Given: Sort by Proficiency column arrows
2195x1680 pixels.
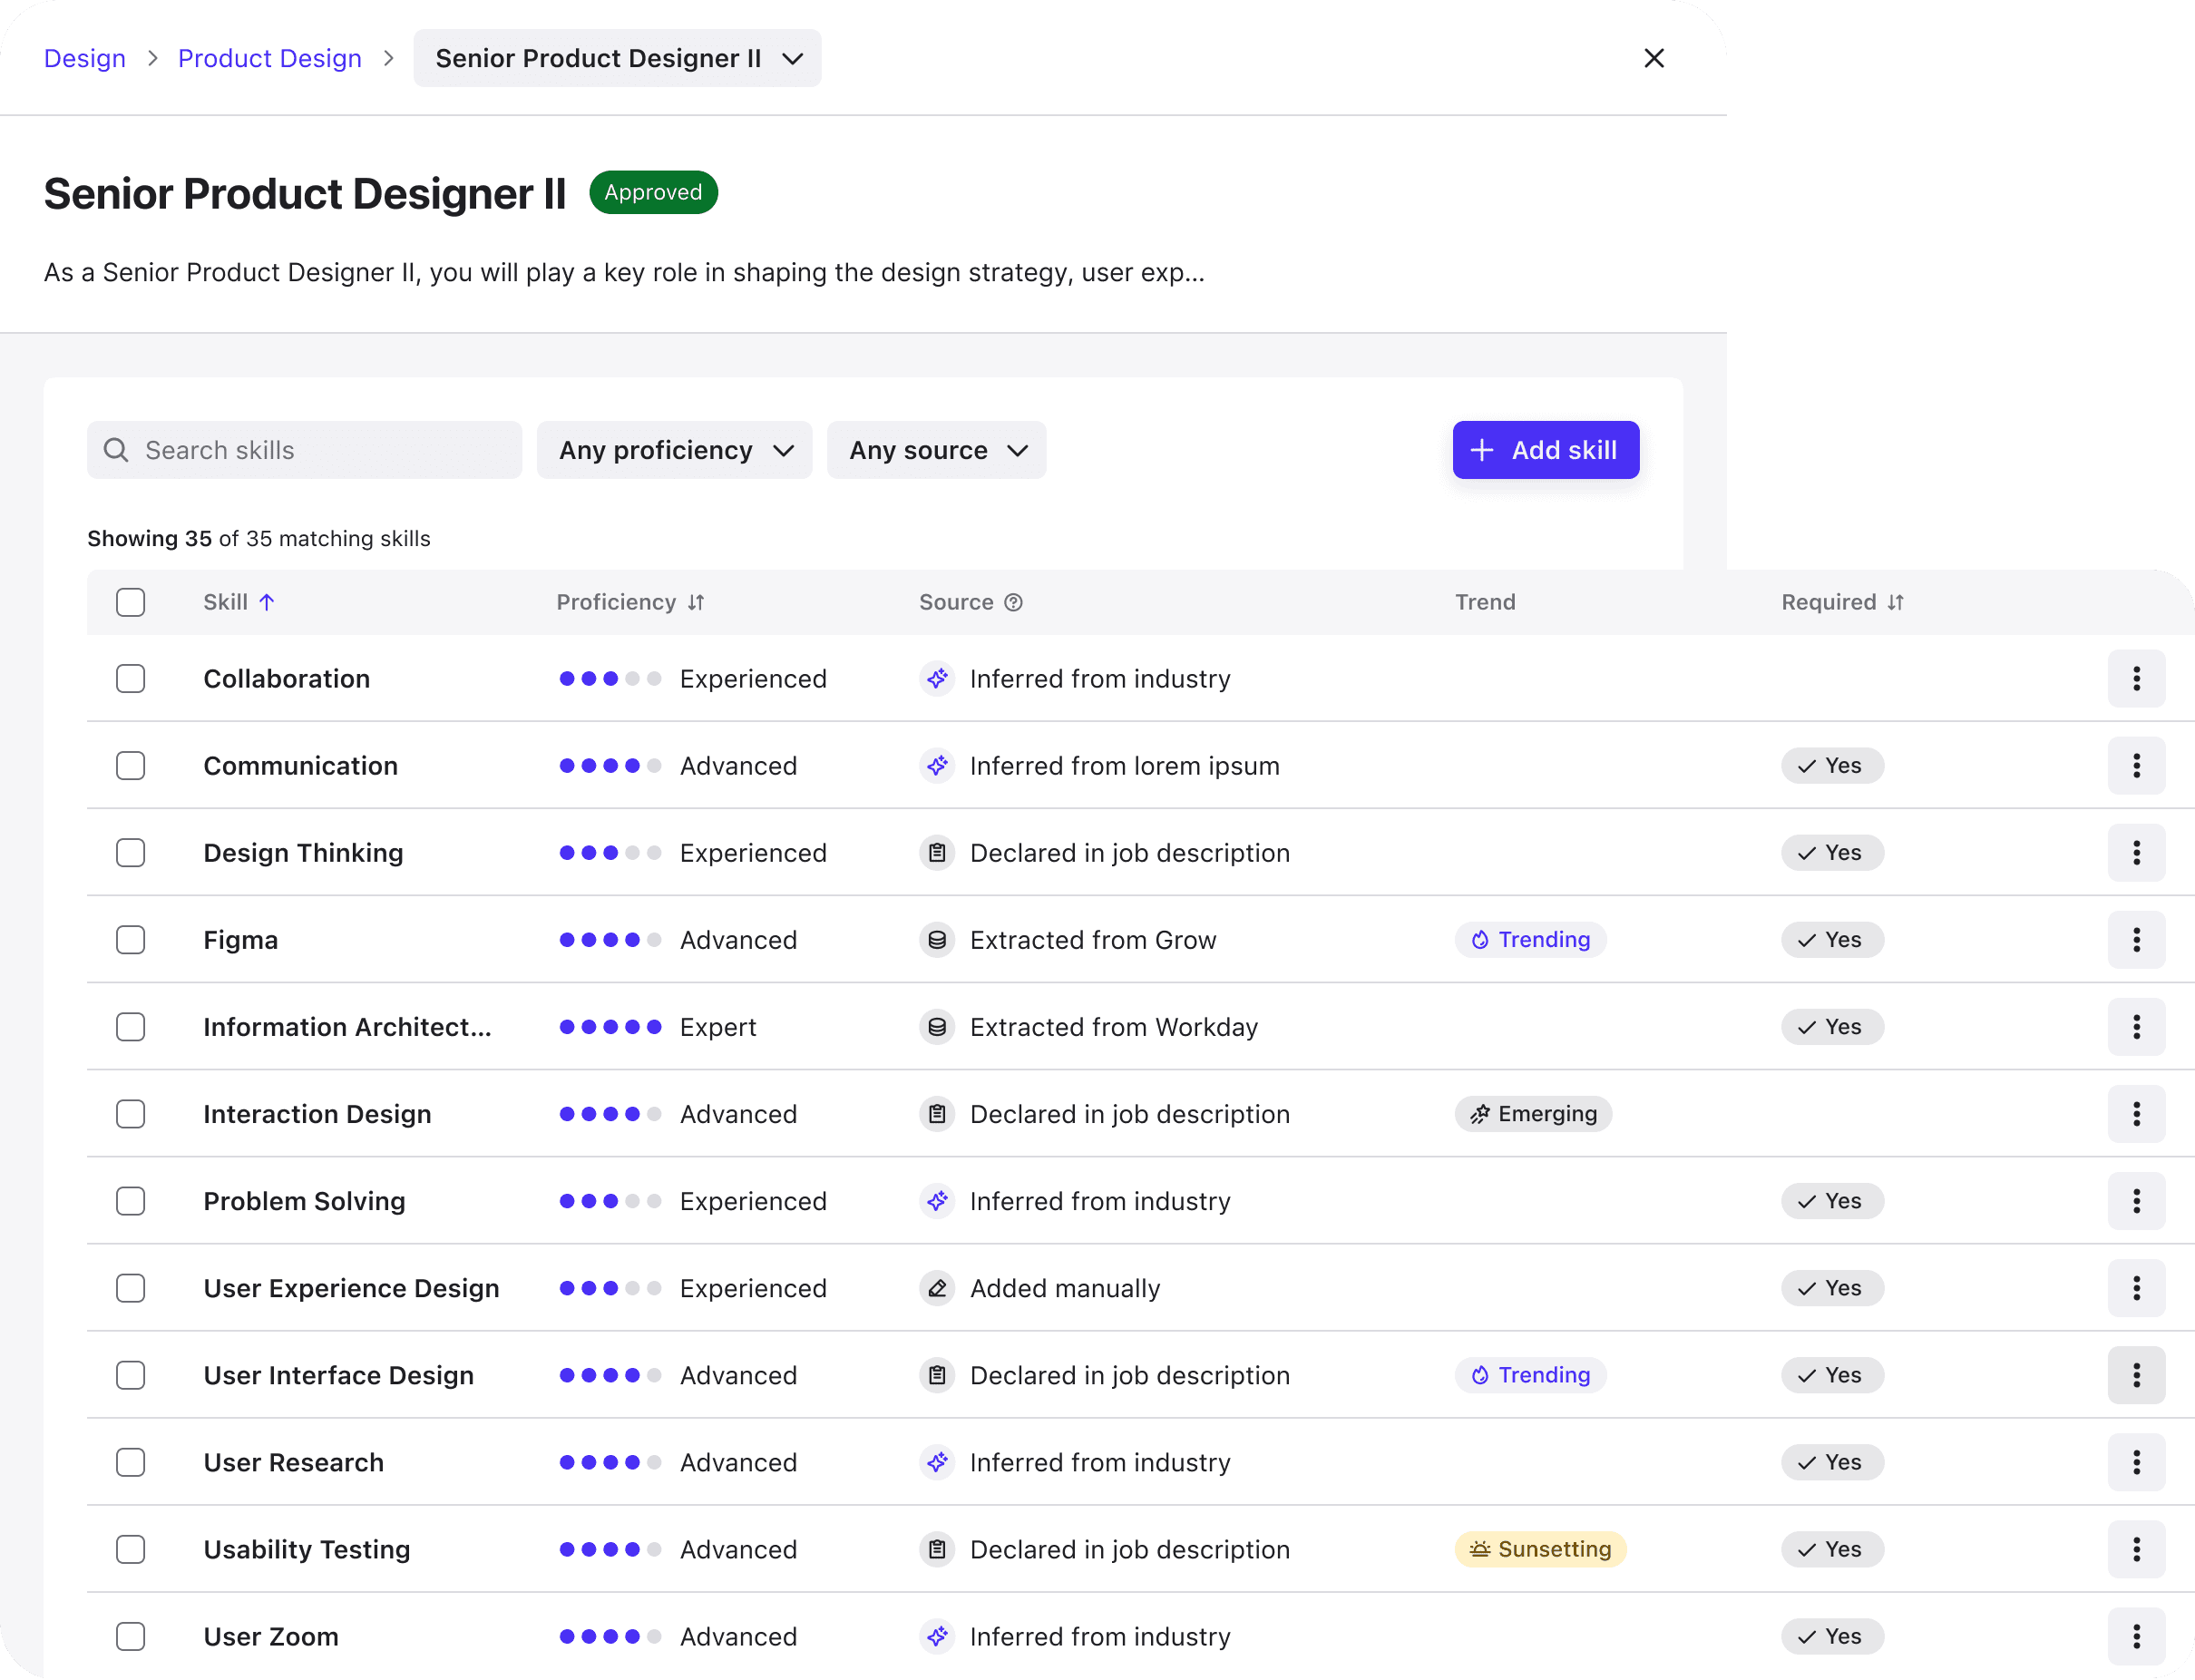Looking at the screenshot, I should pos(696,602).
